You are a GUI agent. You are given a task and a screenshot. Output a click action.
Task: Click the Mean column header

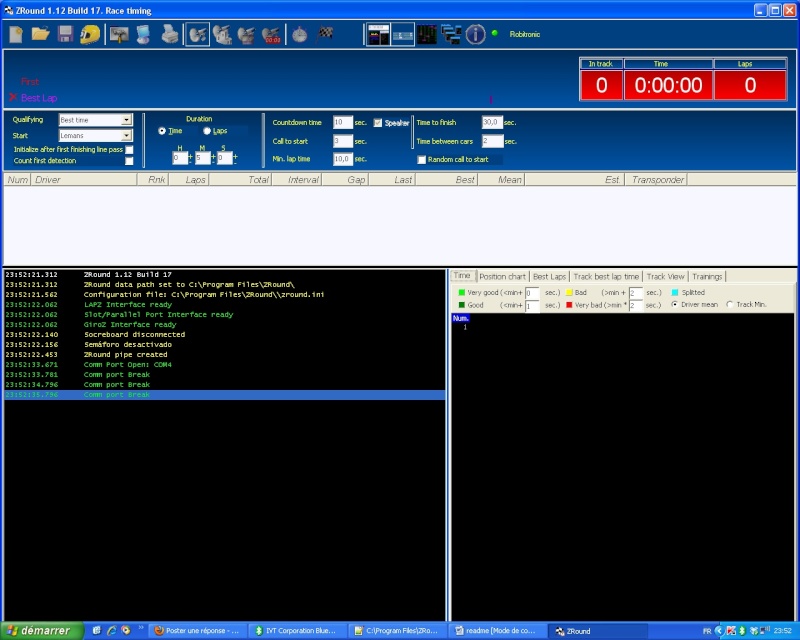point(501,180)
